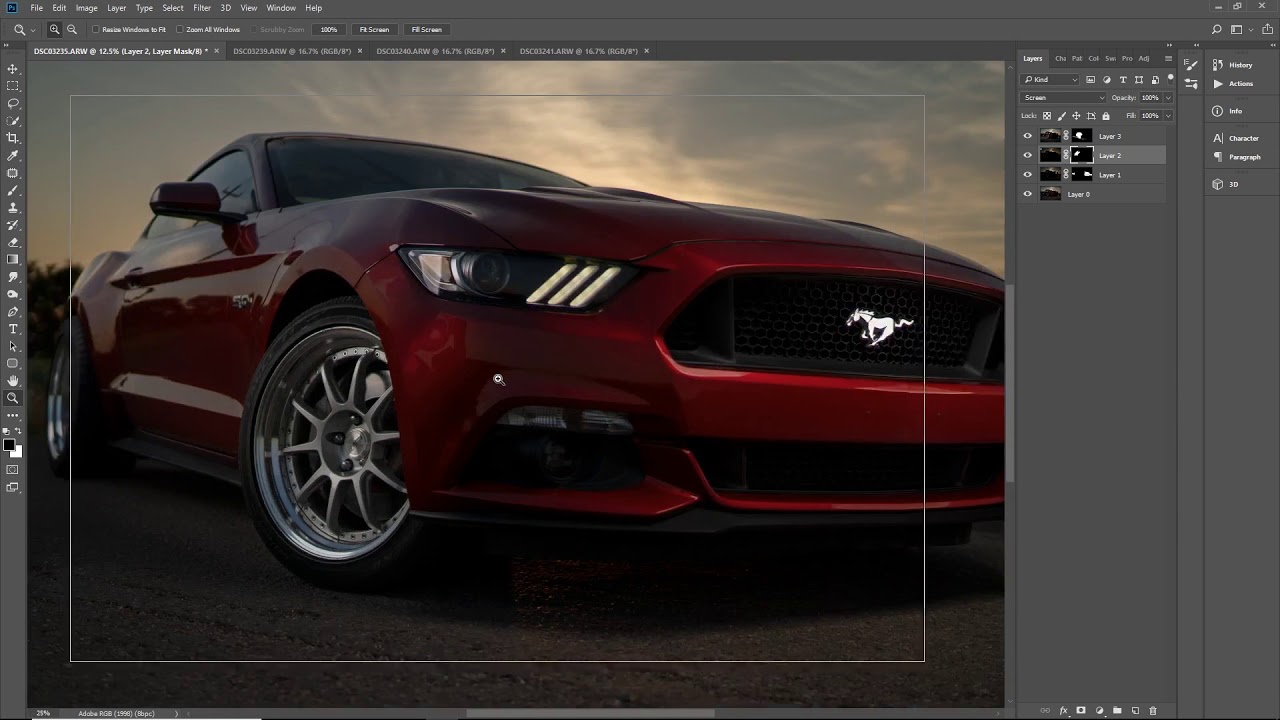
Task: Toggle lock transparent pixels
Action: pyautogui.click(x=1047, y=116)
